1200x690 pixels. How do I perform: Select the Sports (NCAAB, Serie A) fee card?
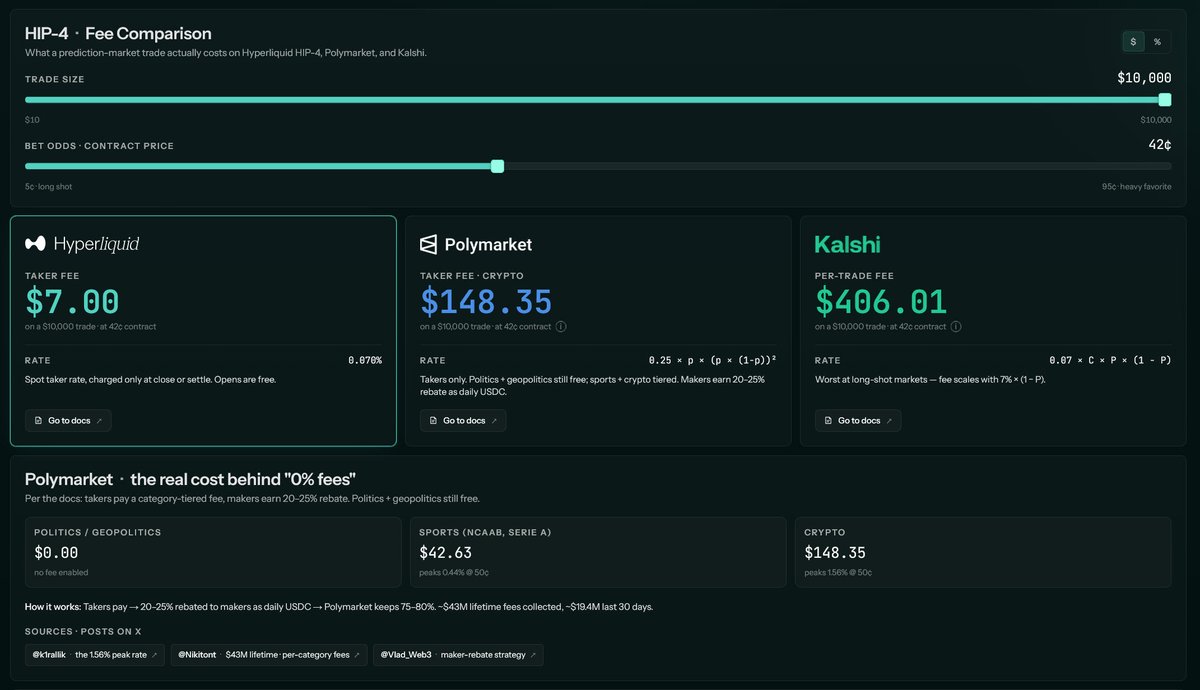[x=599, y=551]
